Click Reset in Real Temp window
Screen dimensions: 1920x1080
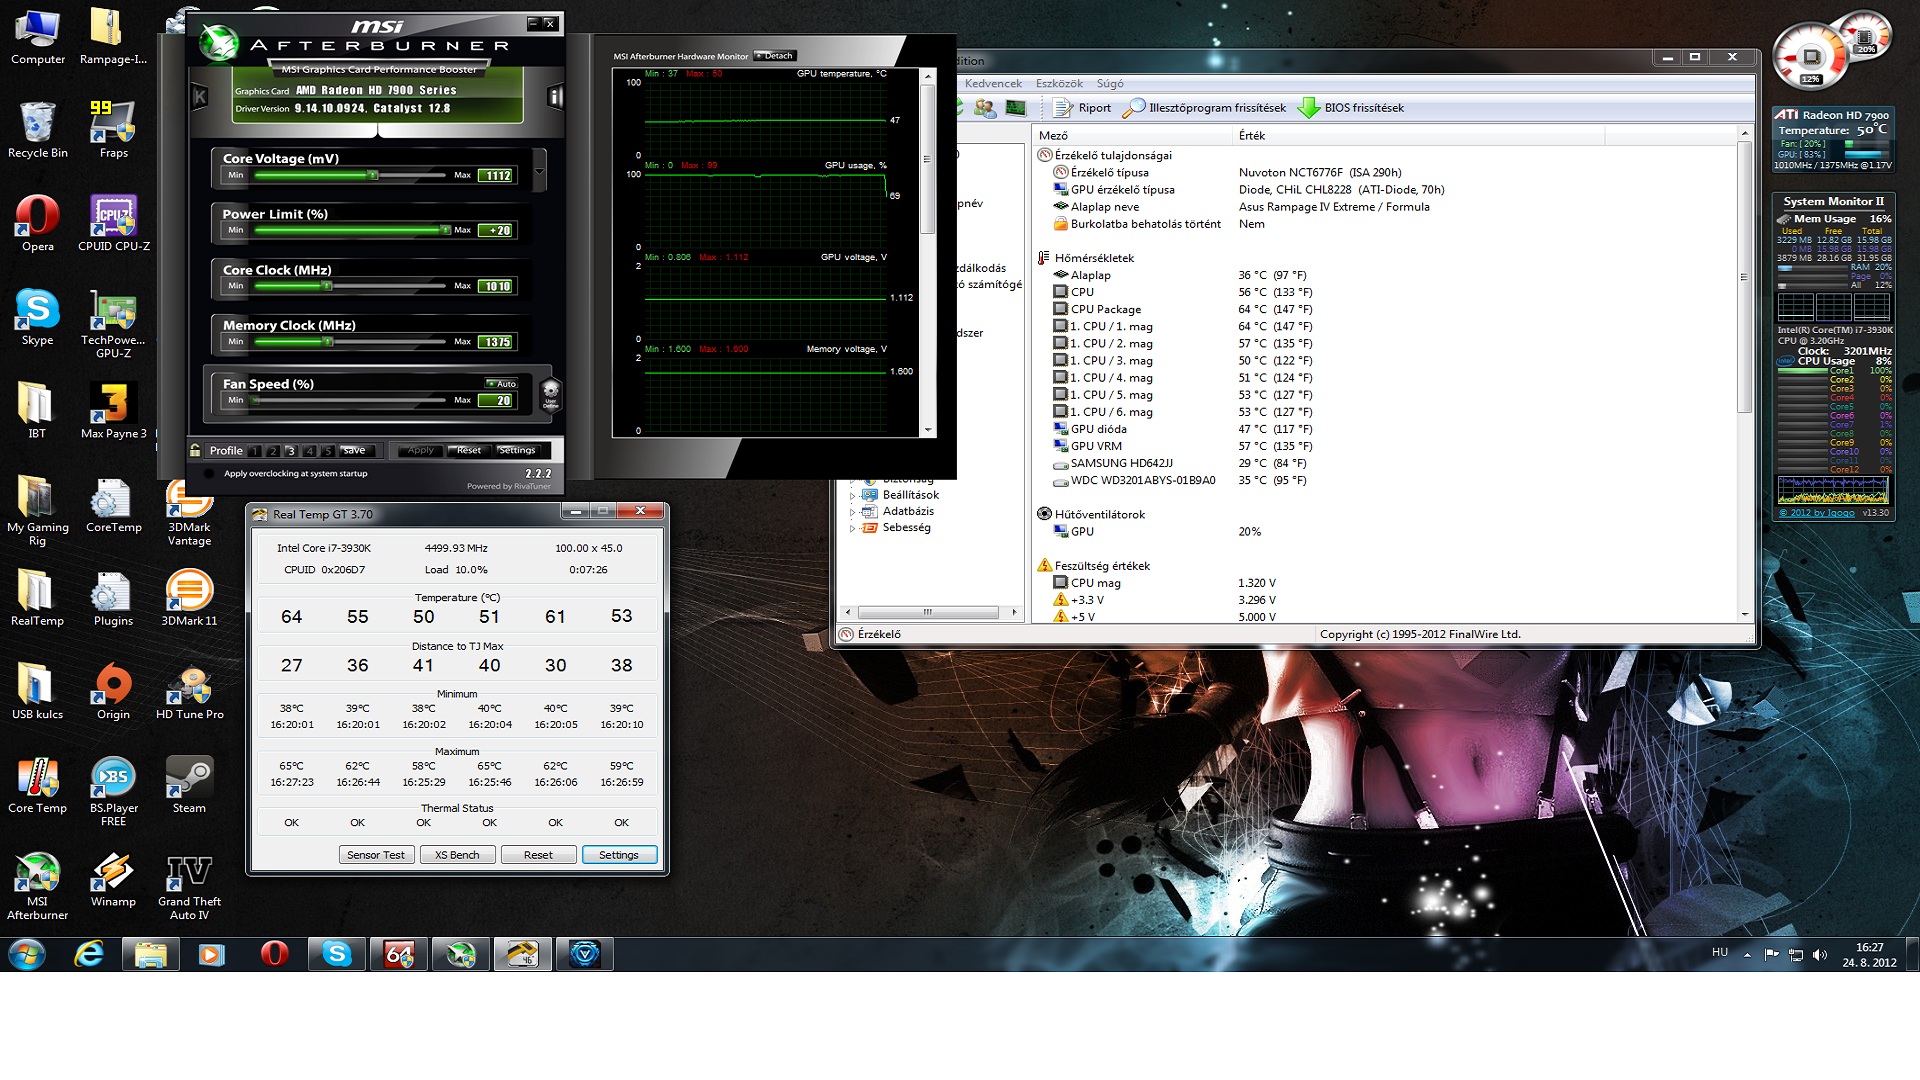click(538, 855)
